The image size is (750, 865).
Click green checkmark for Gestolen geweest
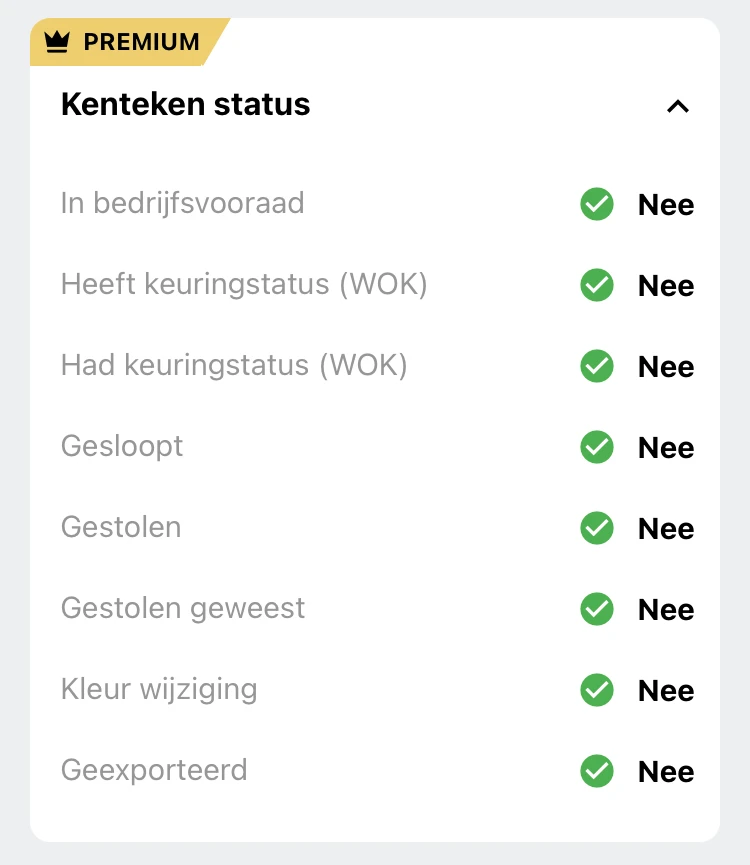pyautogui.click(x=597, y=610)
